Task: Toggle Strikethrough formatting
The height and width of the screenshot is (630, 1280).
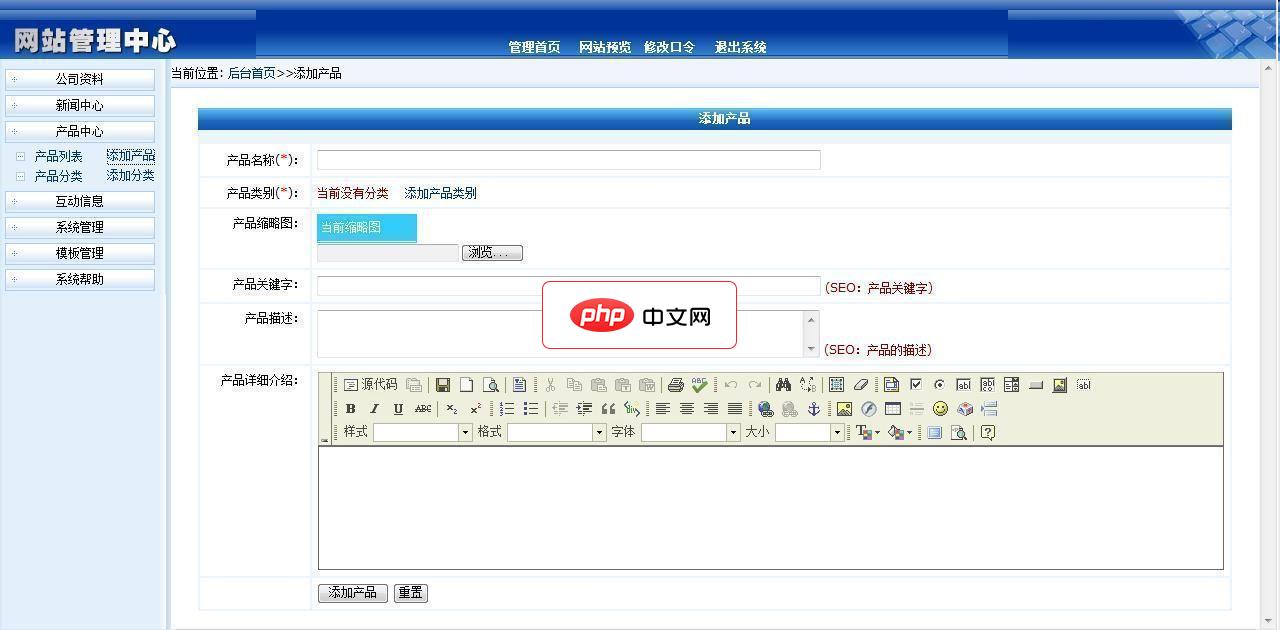Action: point(422,409)
